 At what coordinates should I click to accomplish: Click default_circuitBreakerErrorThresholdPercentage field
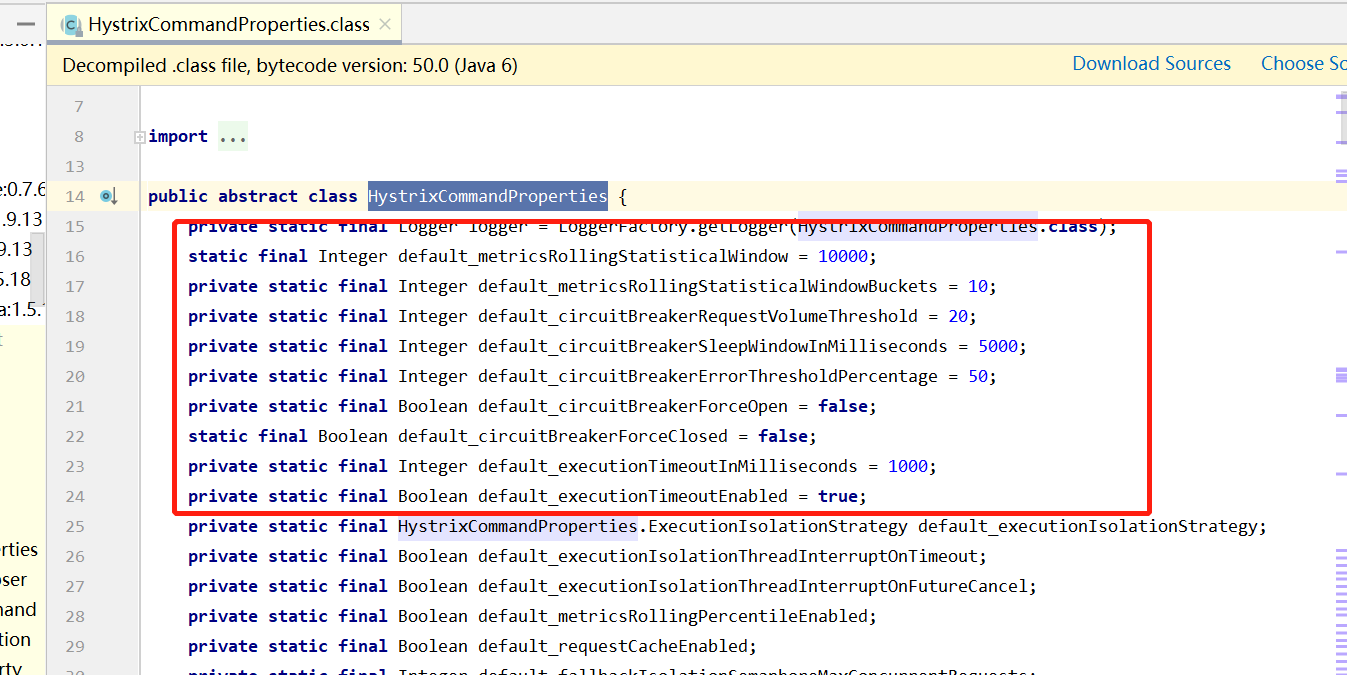pos(707,376)
